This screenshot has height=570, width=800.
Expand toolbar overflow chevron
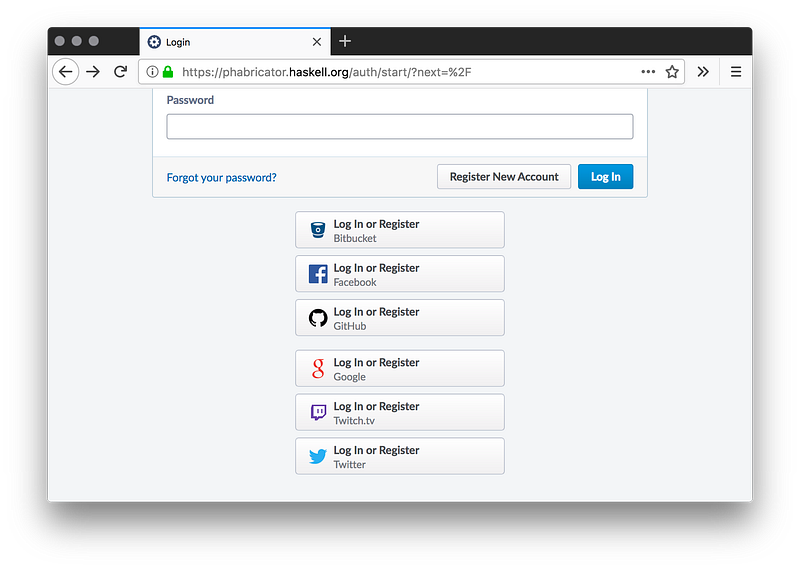(x=703, y=72)
